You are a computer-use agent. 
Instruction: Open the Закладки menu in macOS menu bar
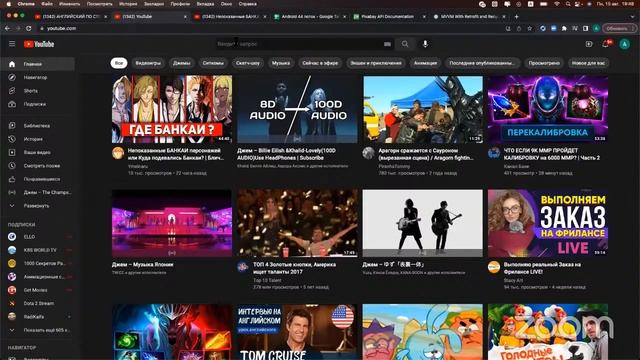pos(153,4)
